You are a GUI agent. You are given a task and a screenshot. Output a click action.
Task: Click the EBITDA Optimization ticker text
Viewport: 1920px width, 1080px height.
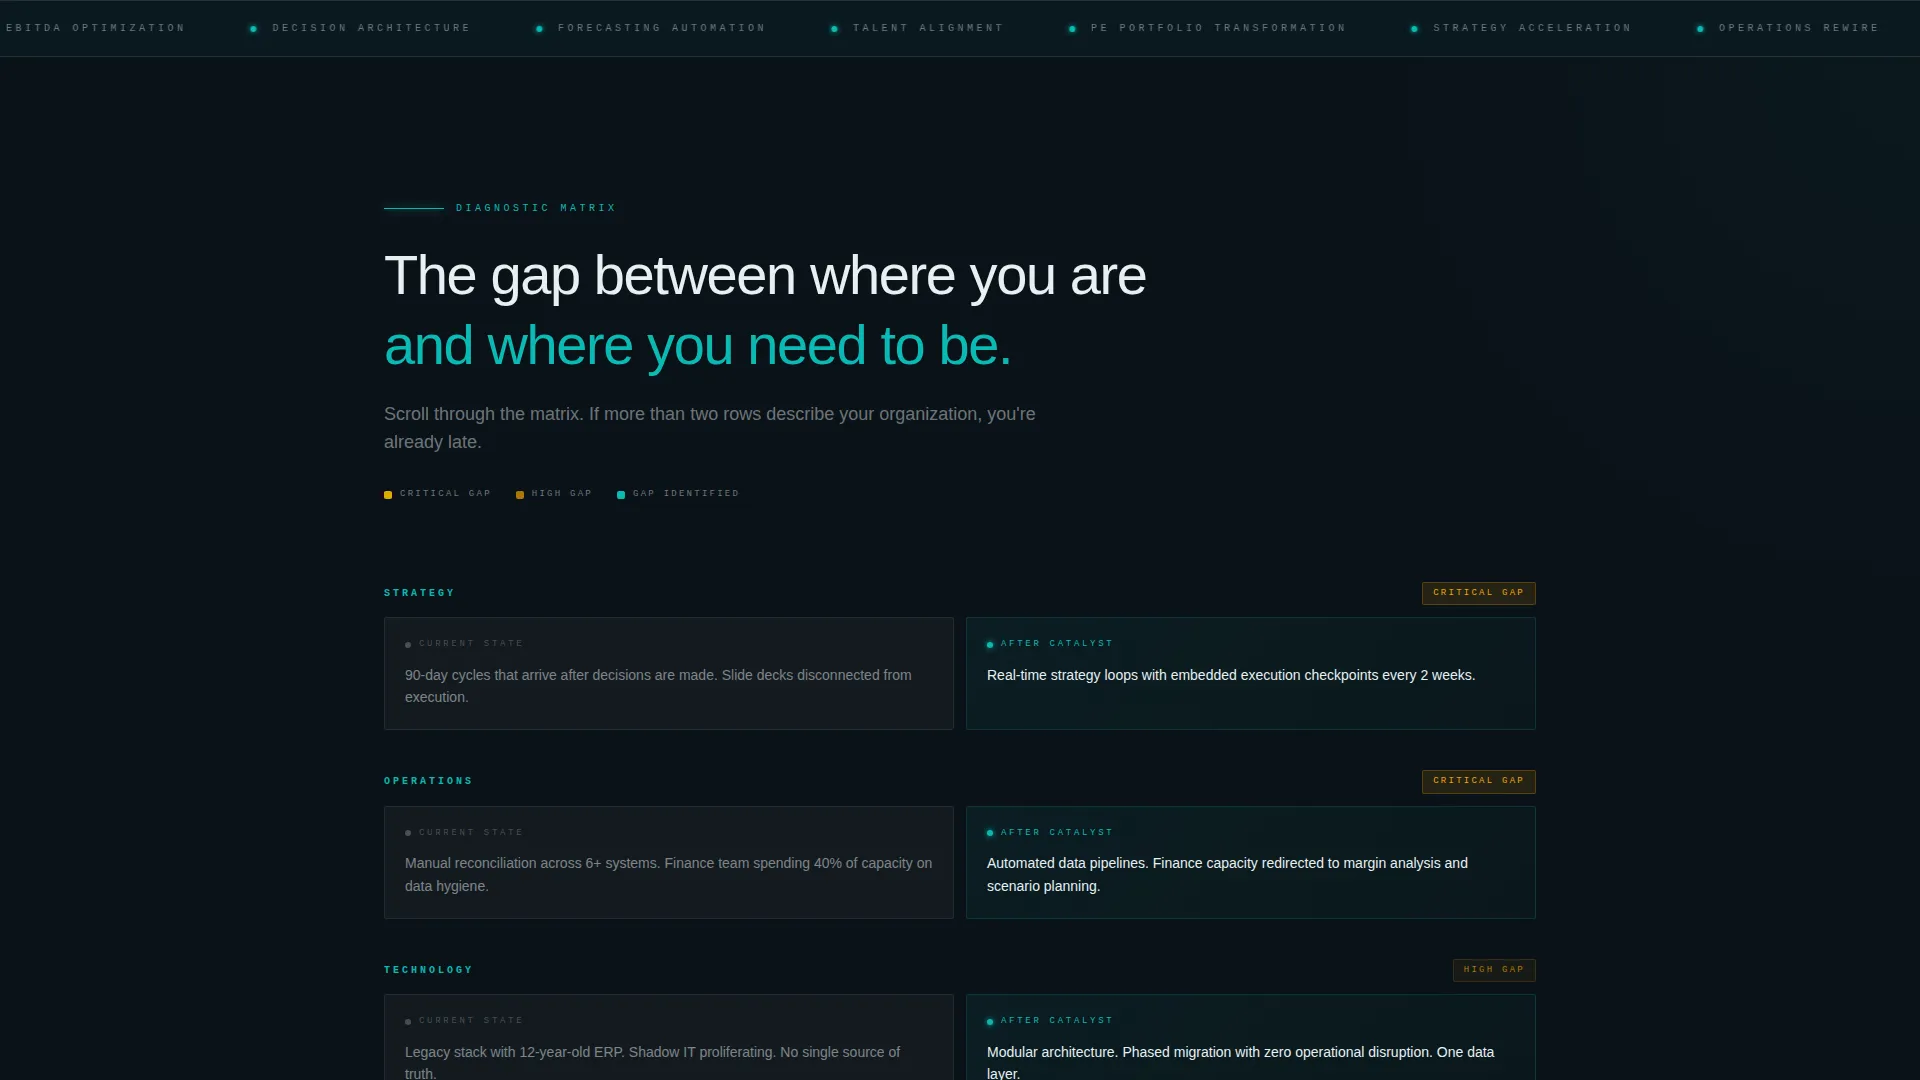(95, 28)
